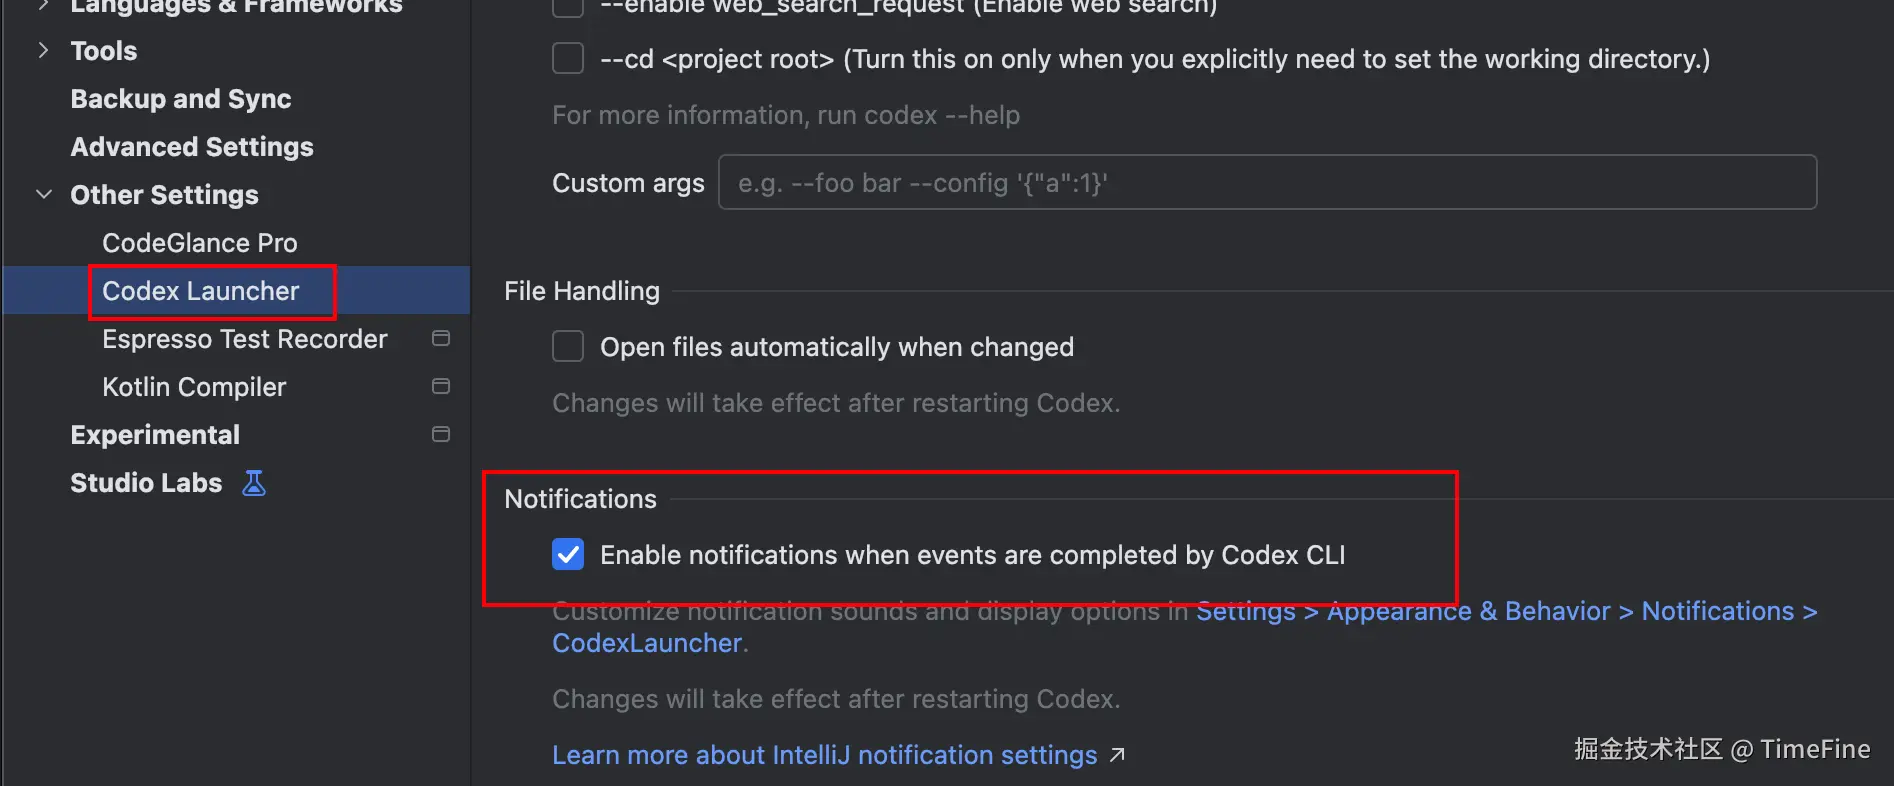Click the external link arrow icon
The height and width of the screenshot is (786, 1894).
[x=1117, y=755]
